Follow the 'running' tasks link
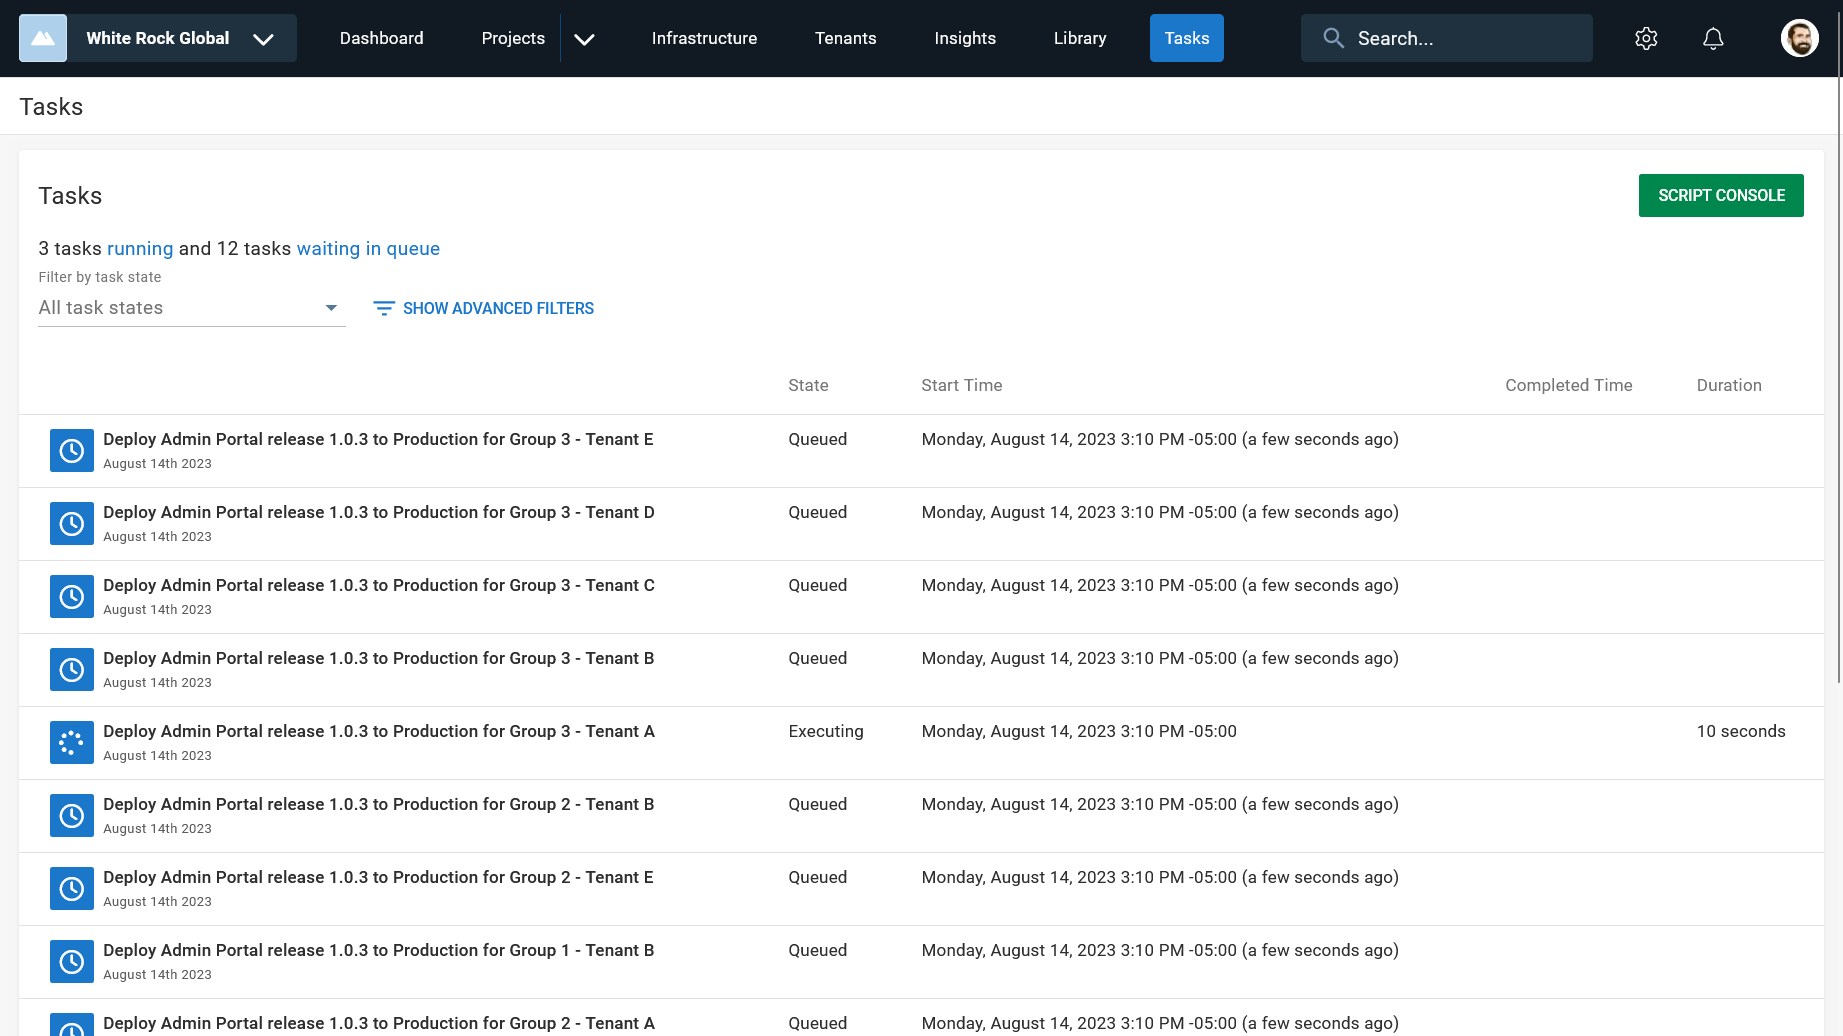The image size is (1843, 1036). (140, 249)
